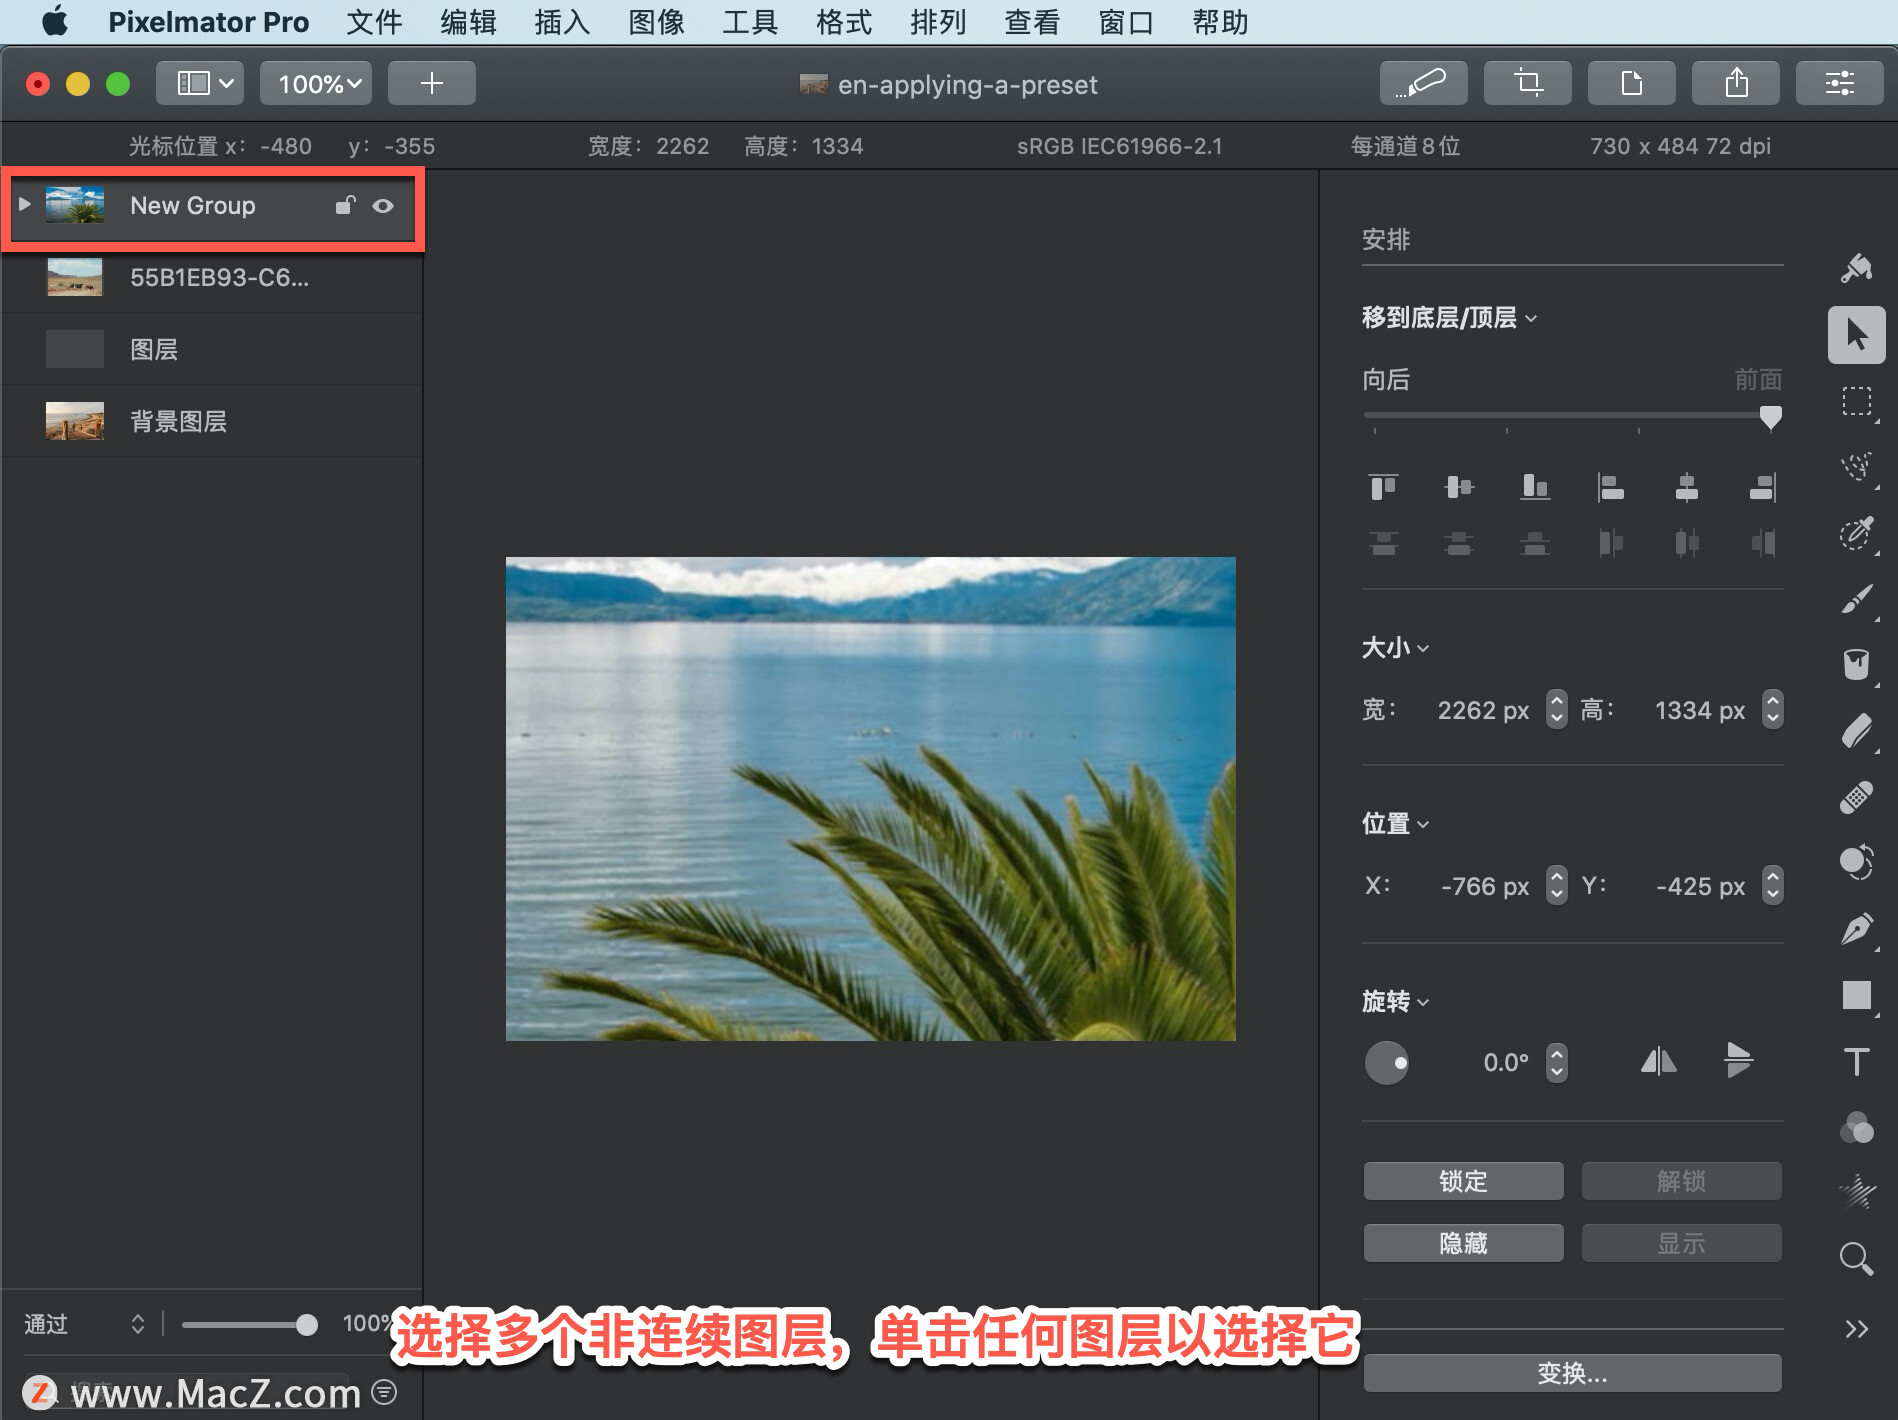
Task: Align horizontal centers icon
Action: (x=1687, y=487)
